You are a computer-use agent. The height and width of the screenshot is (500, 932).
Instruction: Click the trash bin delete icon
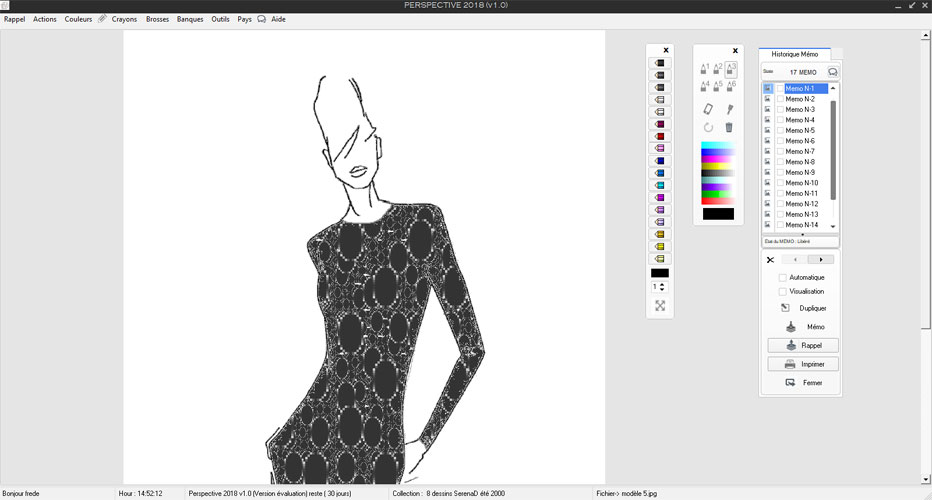[729, 127]
